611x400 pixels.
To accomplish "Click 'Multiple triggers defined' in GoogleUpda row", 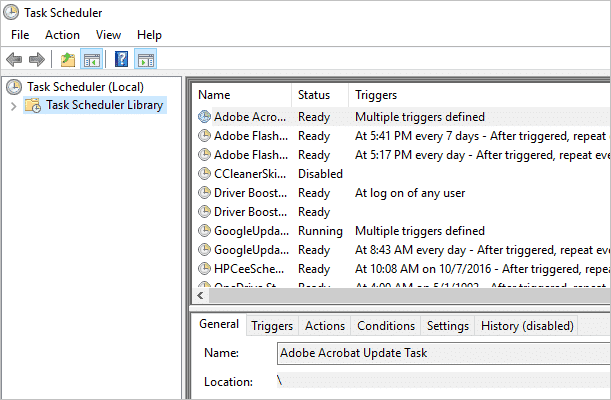I will [420, 231].
